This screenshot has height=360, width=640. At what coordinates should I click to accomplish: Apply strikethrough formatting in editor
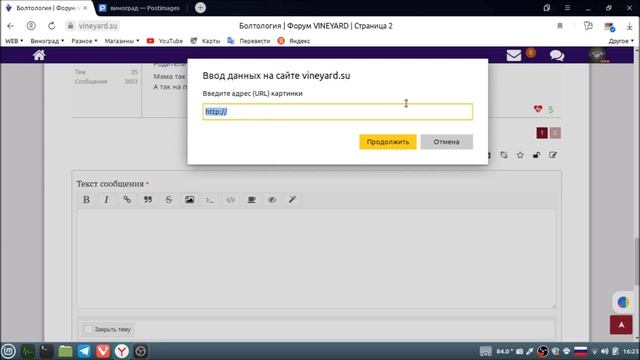pyautogui.click(x=169, y=200)
